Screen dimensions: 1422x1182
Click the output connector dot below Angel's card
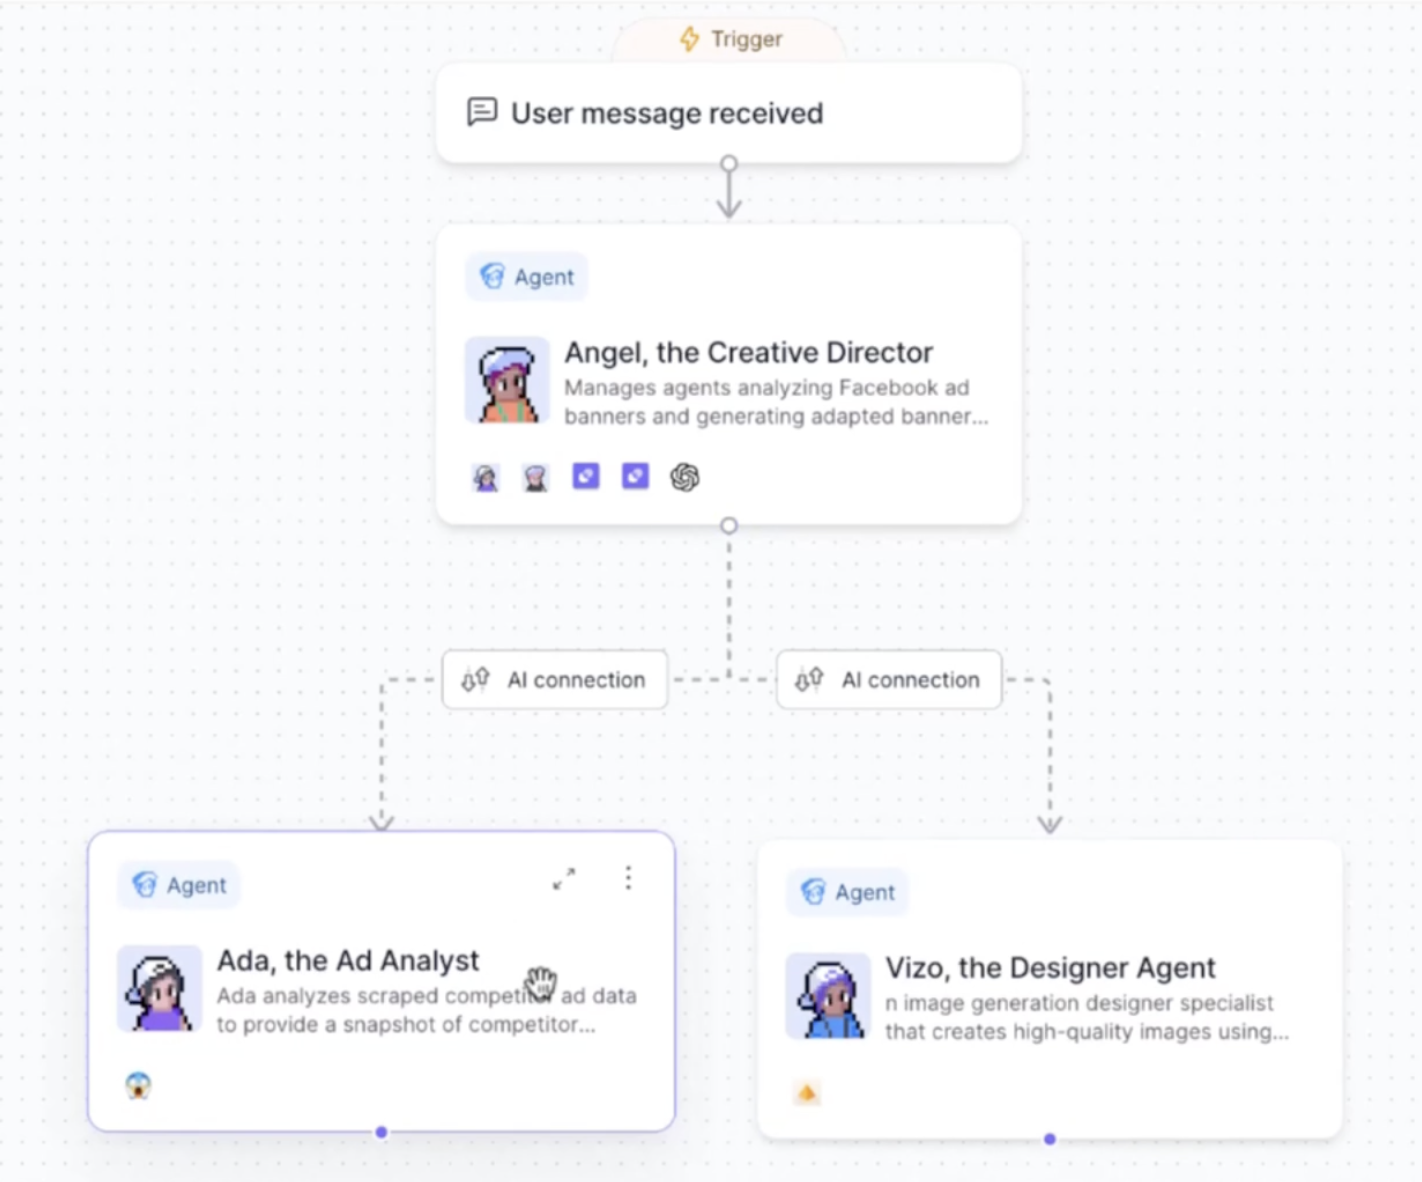tap(729, 524)
